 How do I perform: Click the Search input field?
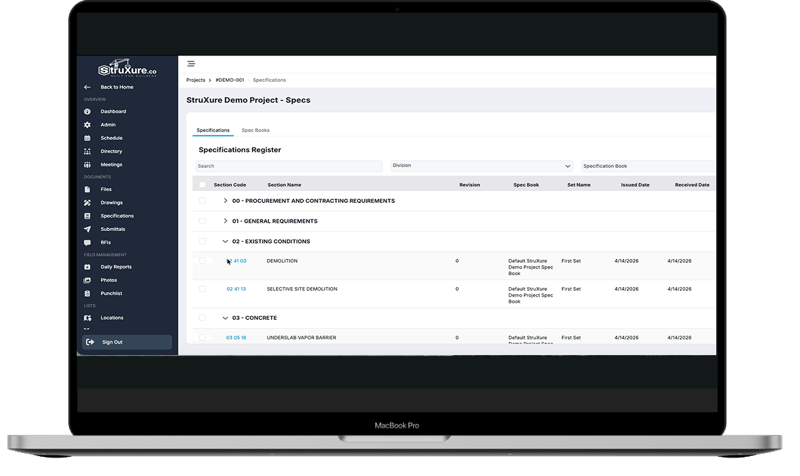(x=288, y=166)
